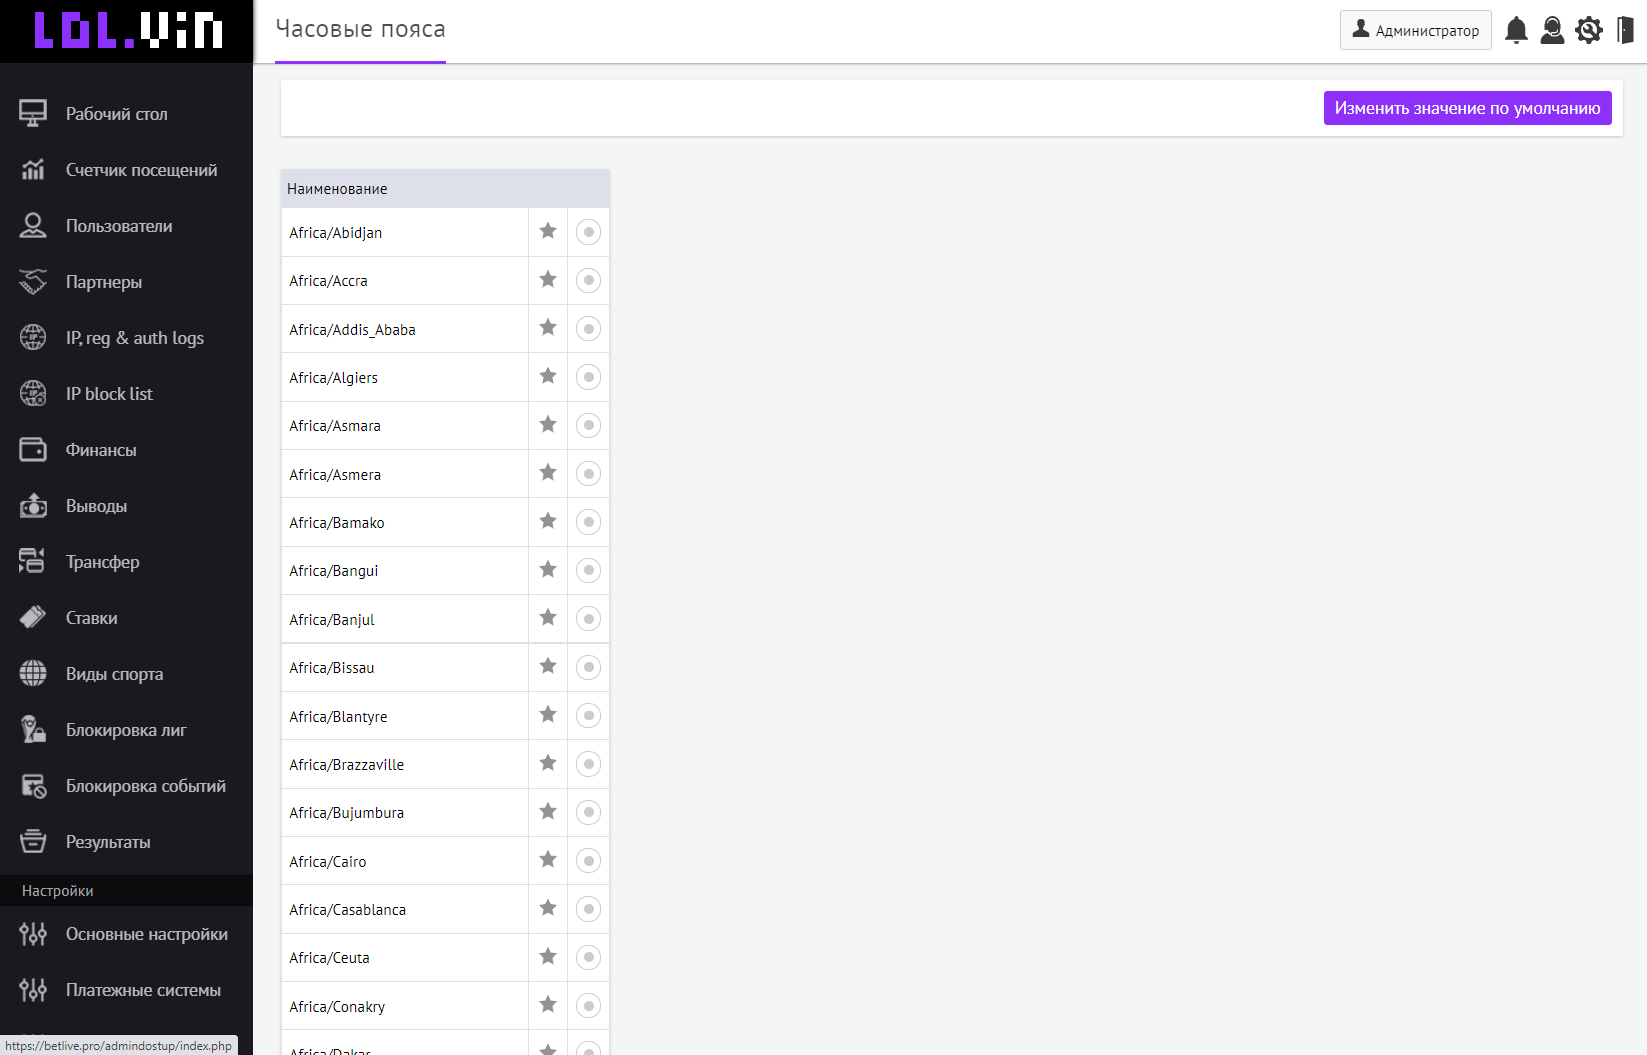
Task: Select radio button for Africa/Casablanca
Action: coord(589,909)
